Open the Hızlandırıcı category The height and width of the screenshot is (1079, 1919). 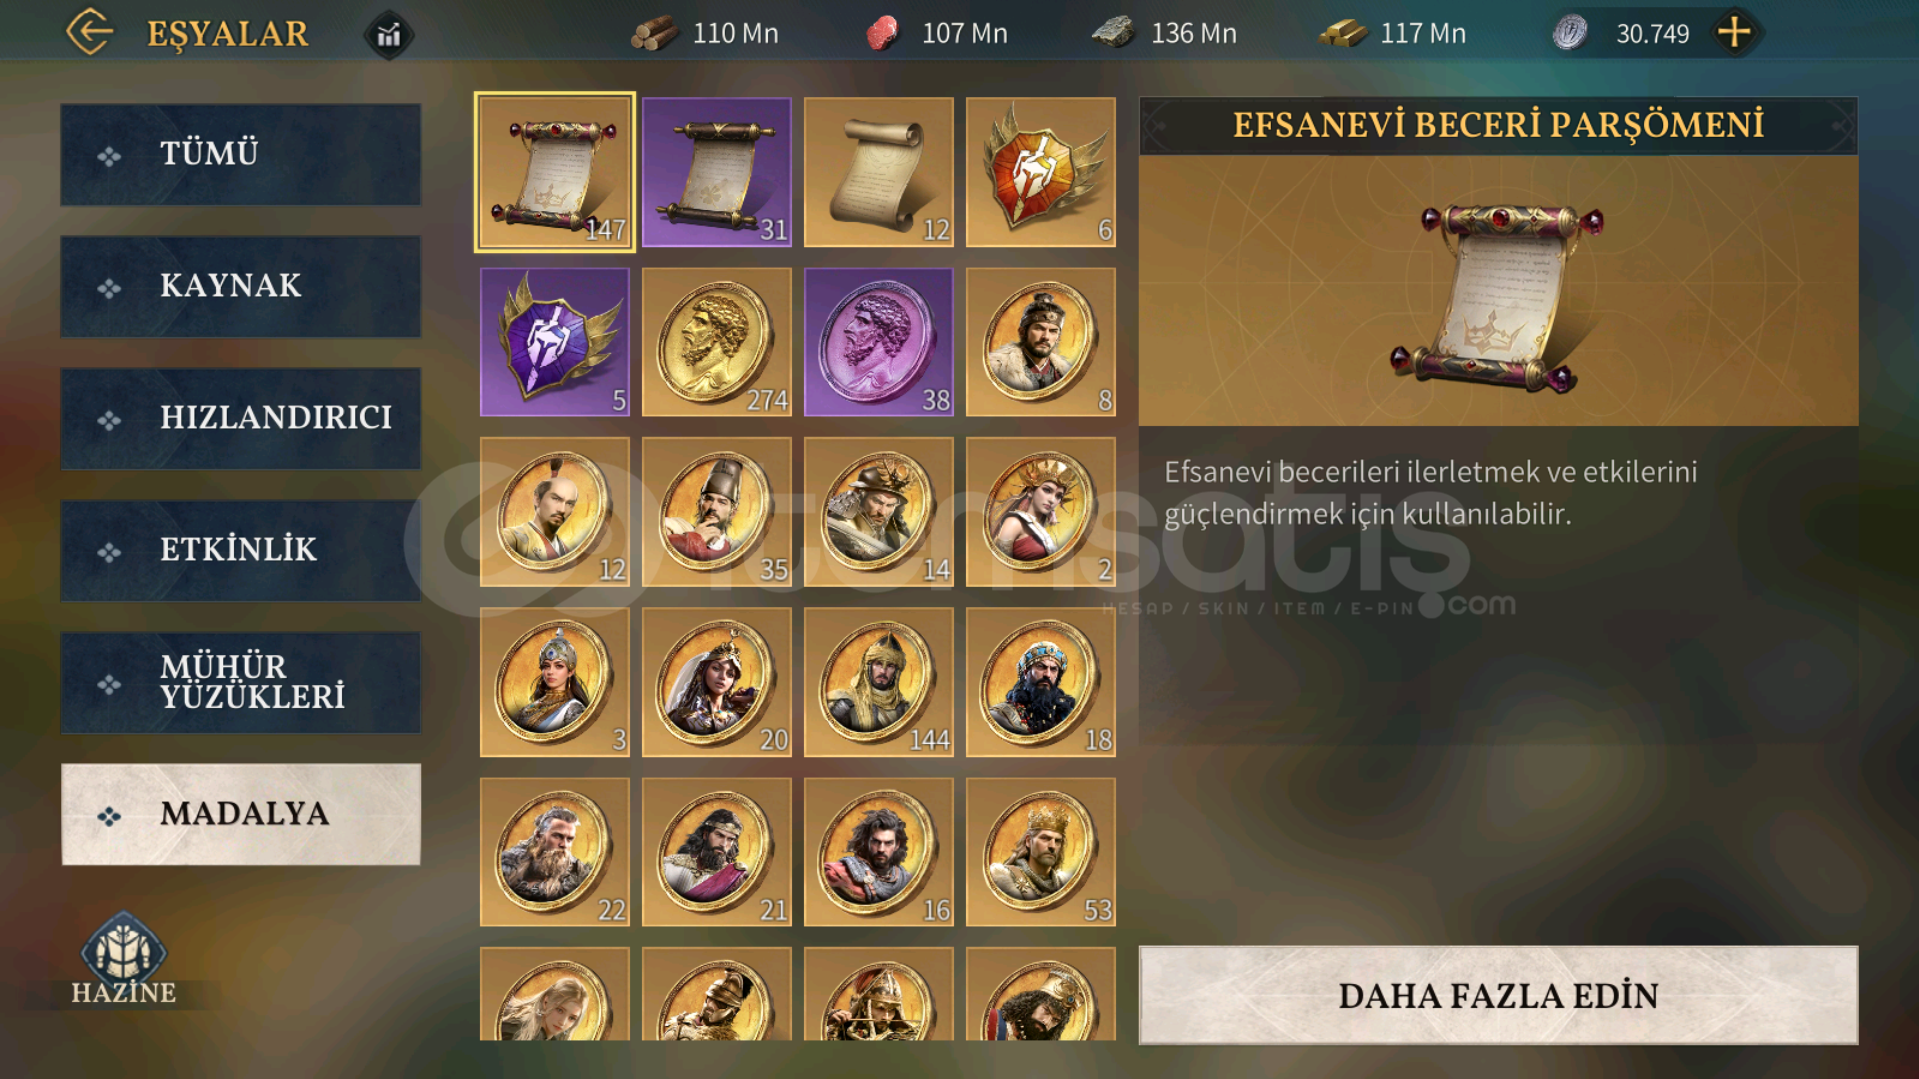240,418
